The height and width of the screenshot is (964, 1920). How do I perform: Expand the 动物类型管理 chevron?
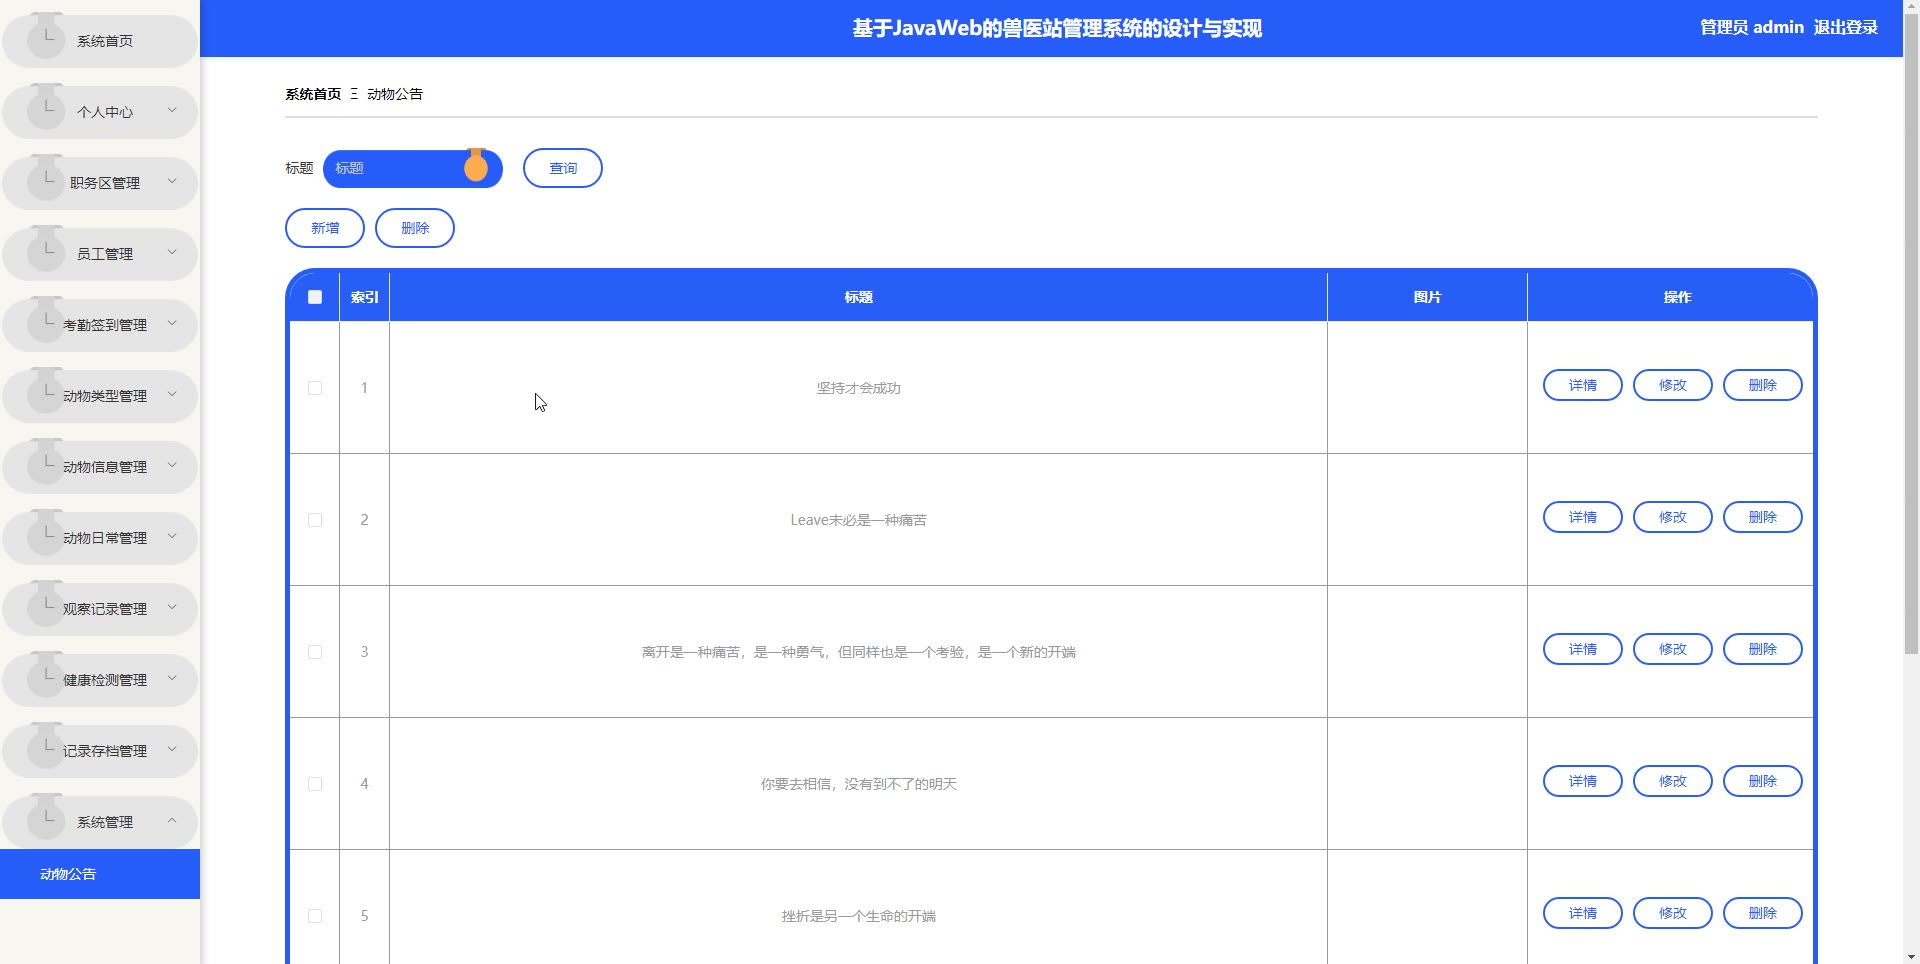(172, 394)
